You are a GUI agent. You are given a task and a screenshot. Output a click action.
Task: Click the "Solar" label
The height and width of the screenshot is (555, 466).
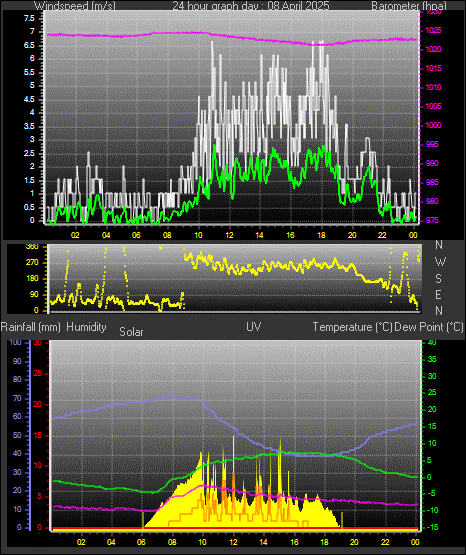tap(131, 332)
